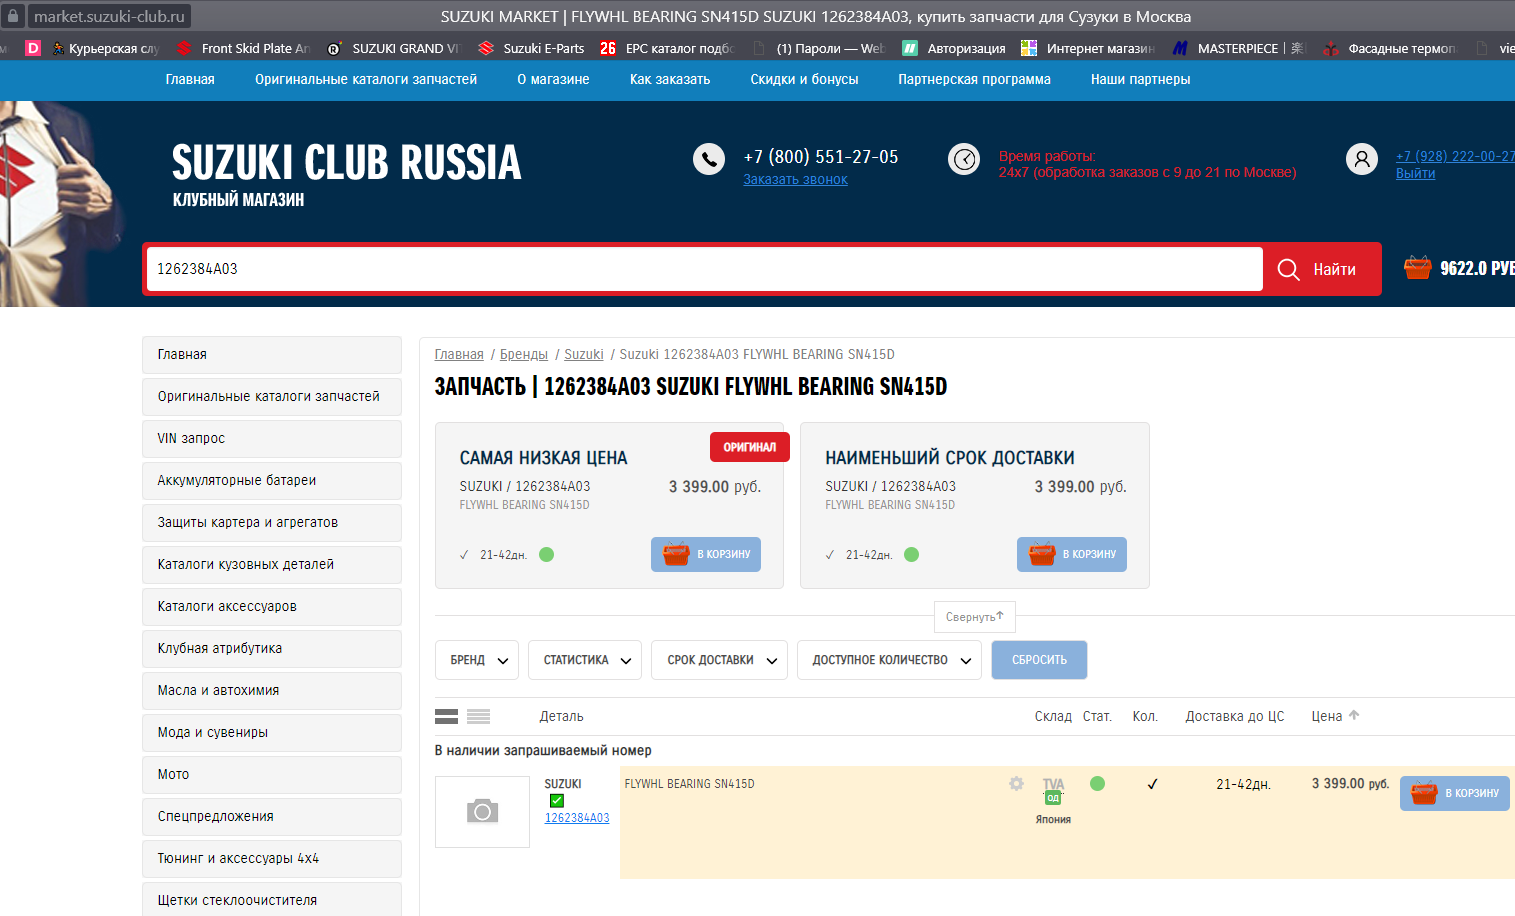Expand the Бренд filter dropdown
This screenshot has height=916, width=1515.
[x=477, y=660]
